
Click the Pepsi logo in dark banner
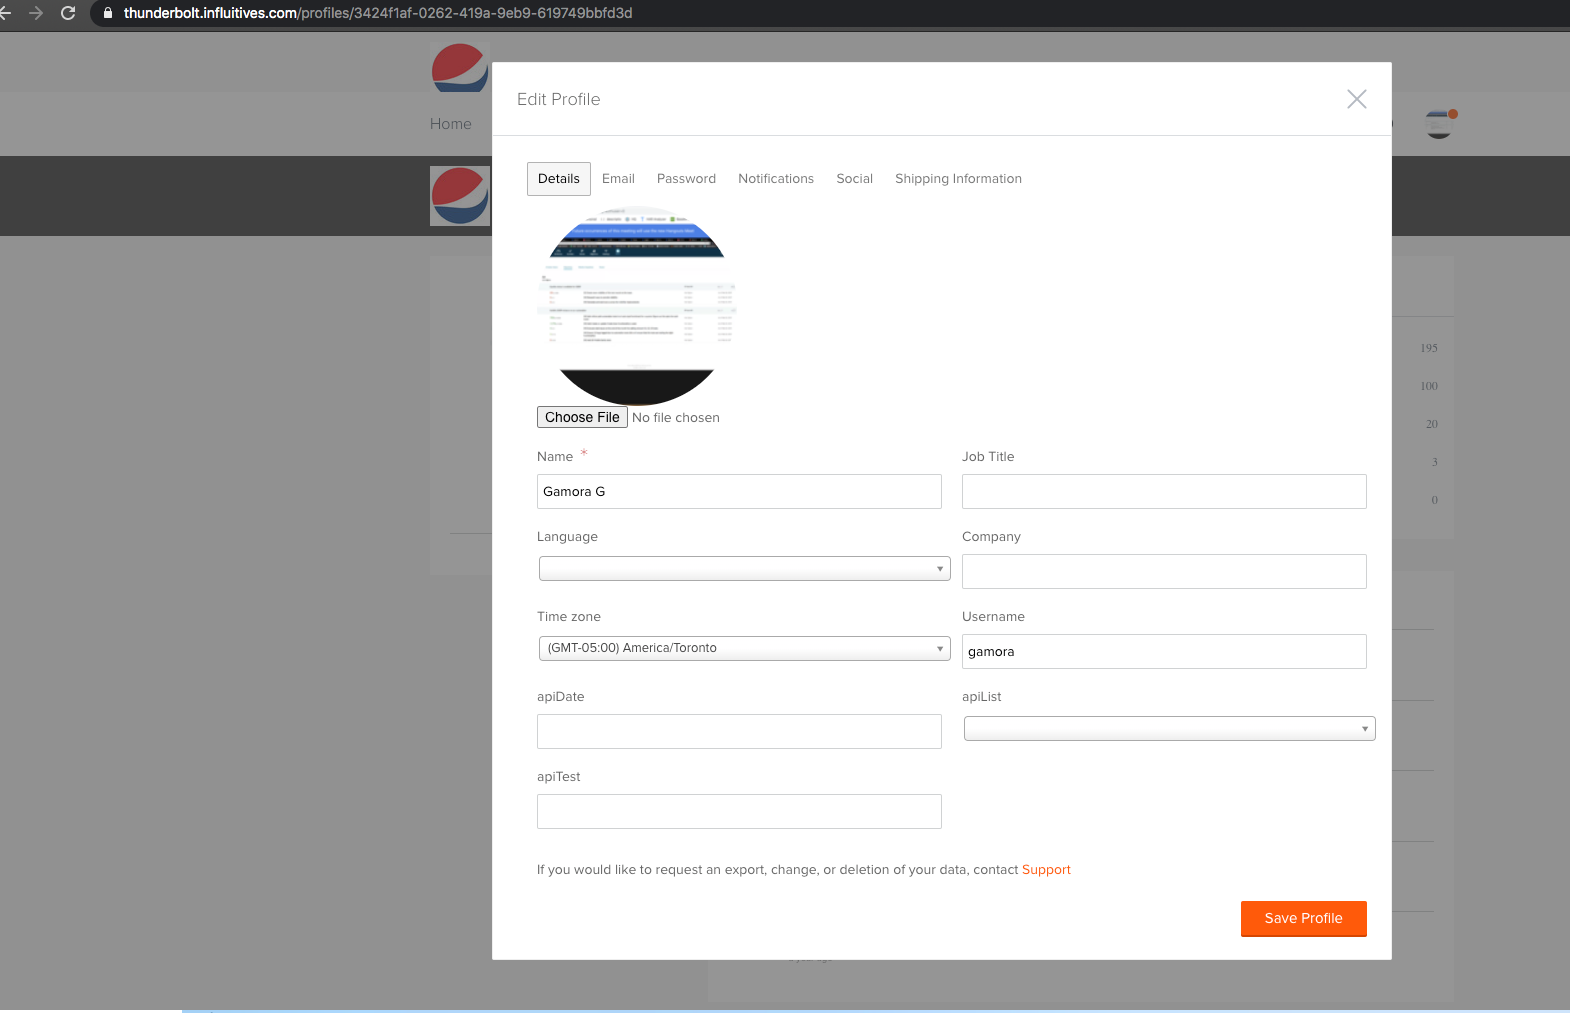point(459,196)
